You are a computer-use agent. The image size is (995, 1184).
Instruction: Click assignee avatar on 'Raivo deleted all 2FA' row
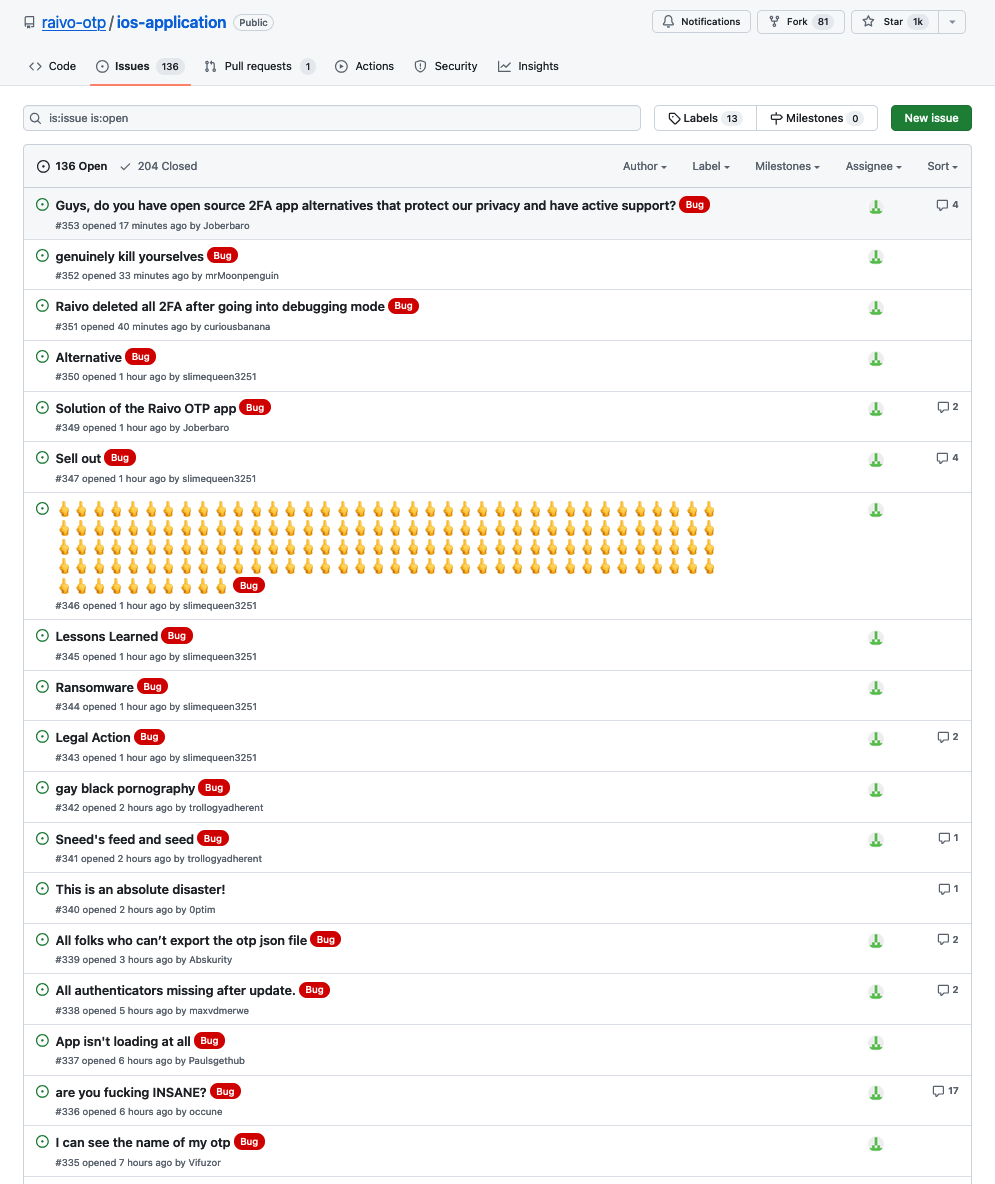click(x=876, y=308)
